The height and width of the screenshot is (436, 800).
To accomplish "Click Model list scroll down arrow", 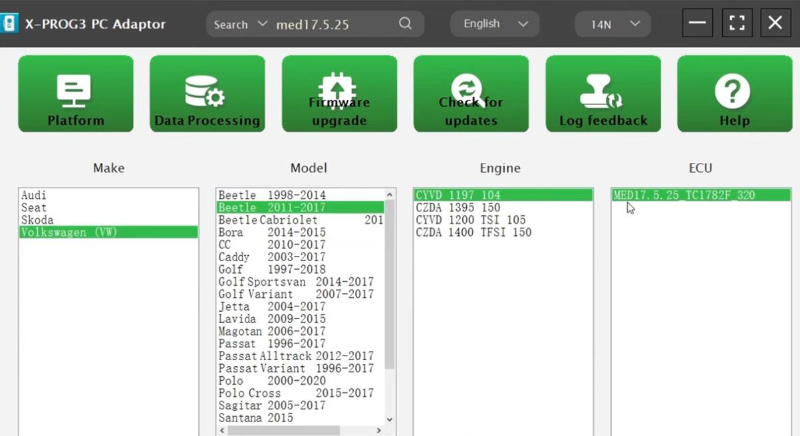I will pos(390,419).
